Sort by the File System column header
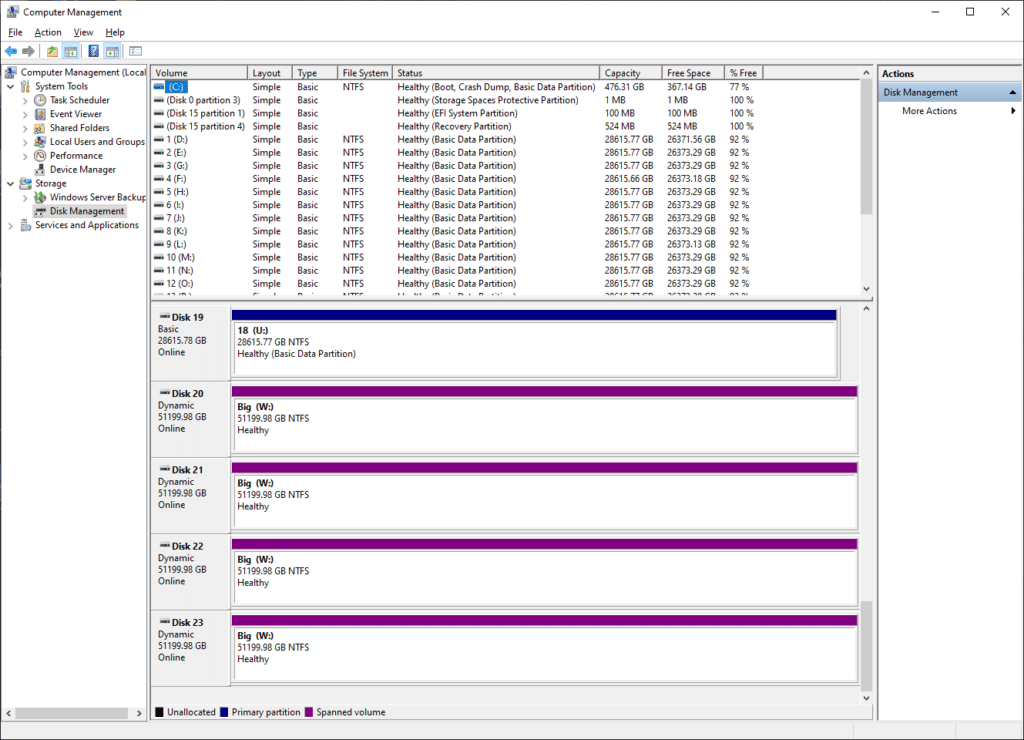This screenshot has height=740, width=1024. pyautogui.click(x=365, y=72)
